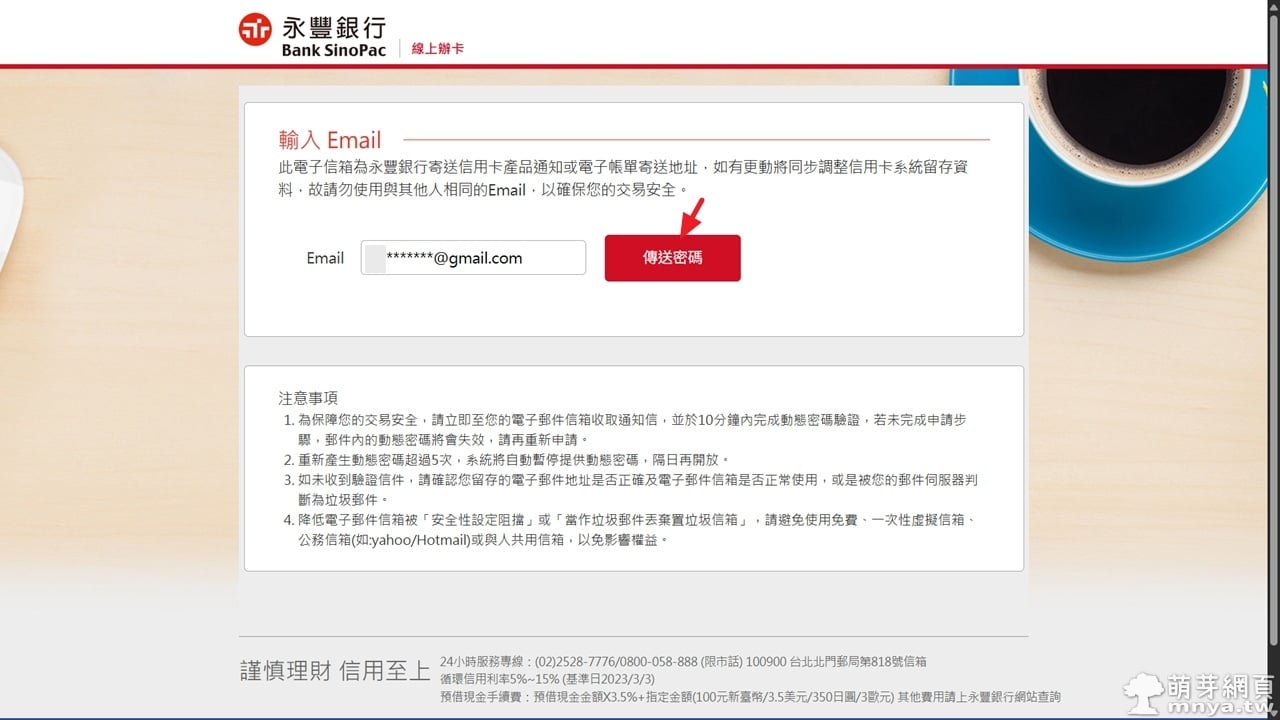Click the Email label beside the field

point(325,258)
